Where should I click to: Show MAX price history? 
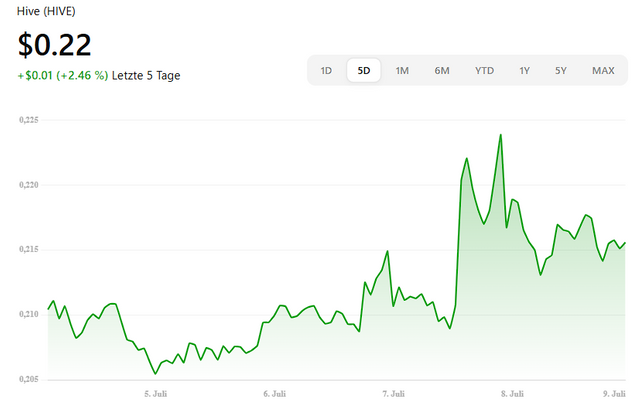(603, 71)
